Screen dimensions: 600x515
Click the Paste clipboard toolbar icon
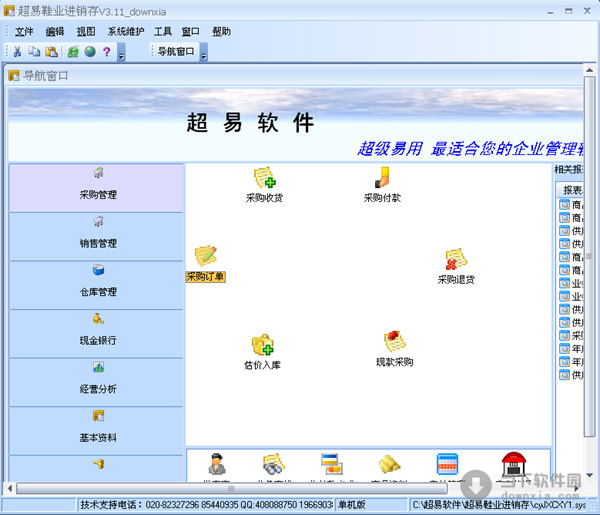point(51,52)
